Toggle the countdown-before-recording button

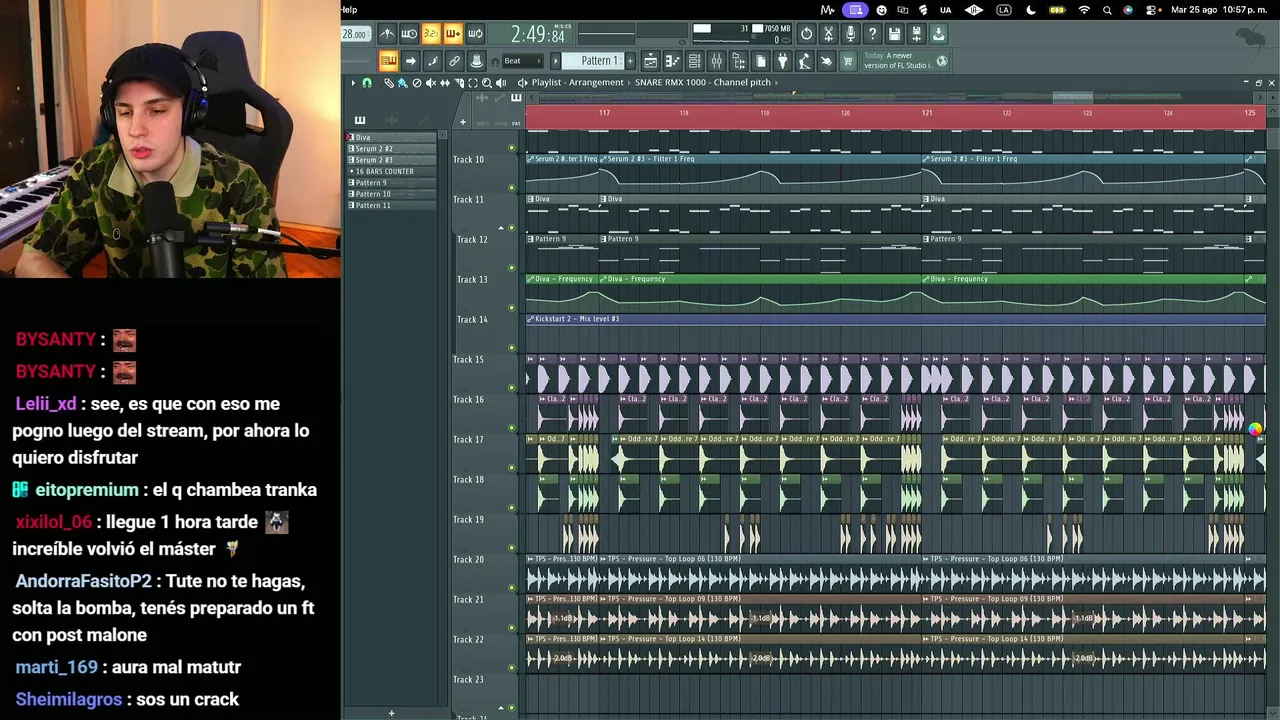click(431, 34)
